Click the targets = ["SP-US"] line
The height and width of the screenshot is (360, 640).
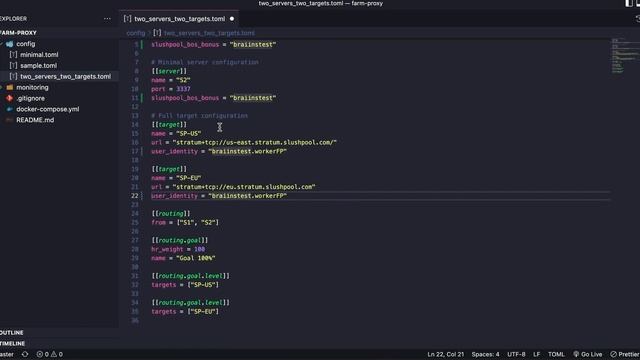pos(185,285)
